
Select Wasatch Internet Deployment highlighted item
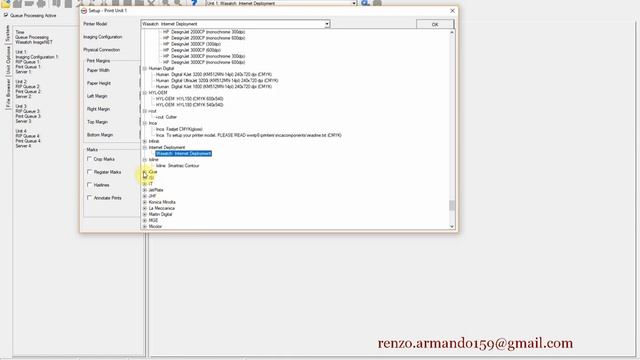pyautogui.click(x=183, y=153)
